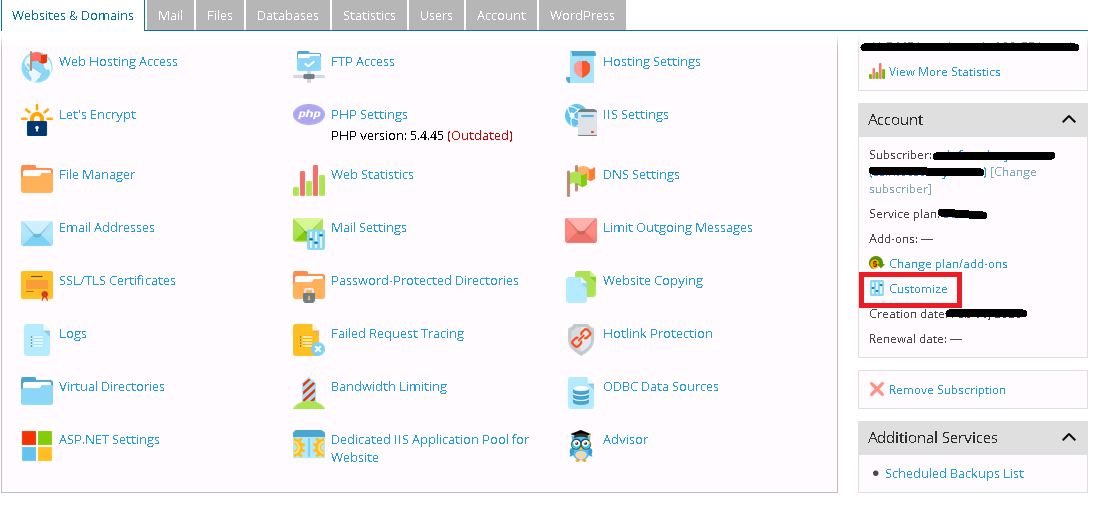
Task: Click the ASP.NET Settings Windows-logo icon
Action: point(37,445)
